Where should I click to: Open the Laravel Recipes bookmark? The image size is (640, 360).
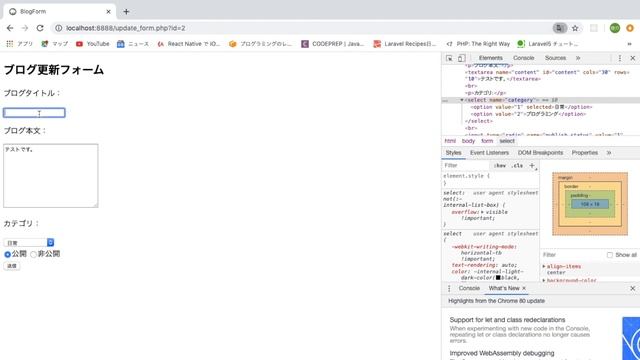click(x=405, y=44)
